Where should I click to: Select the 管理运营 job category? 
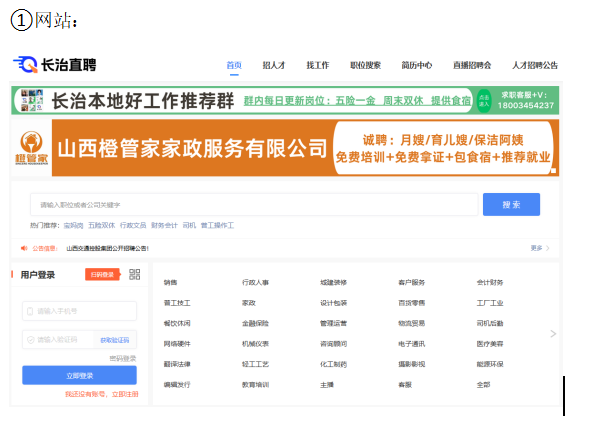334,323
